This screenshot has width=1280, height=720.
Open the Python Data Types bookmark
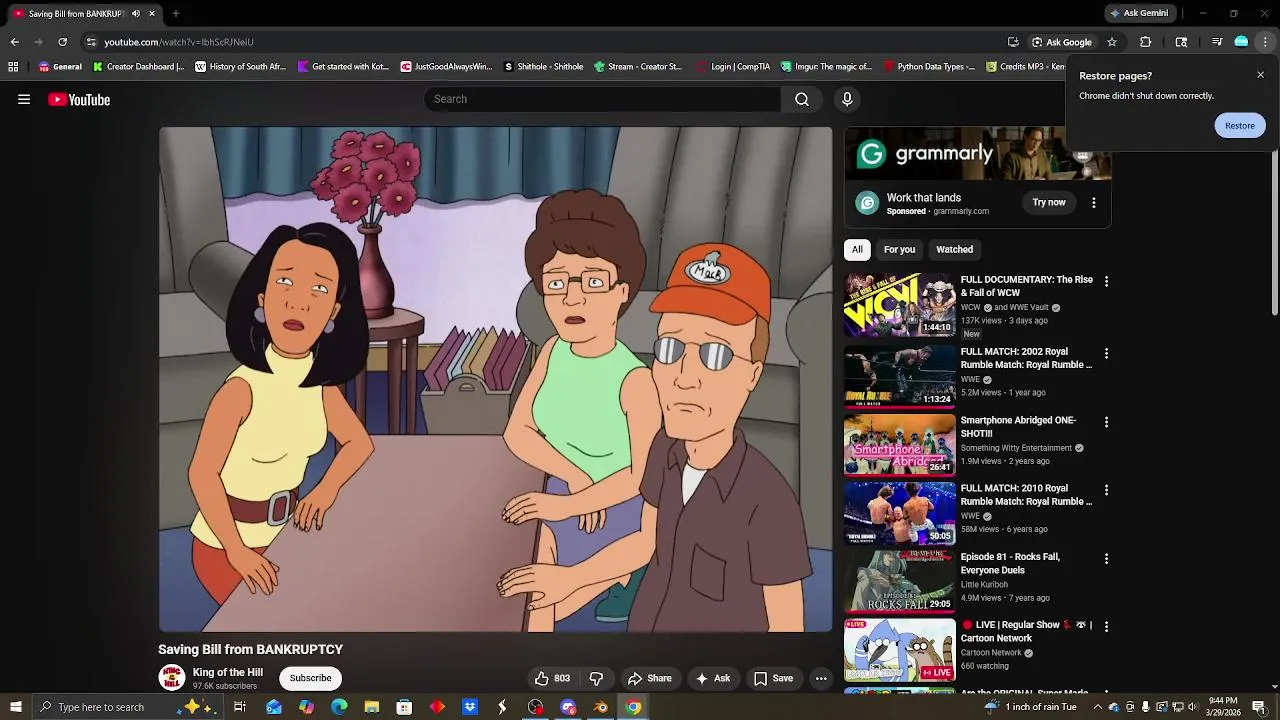[929, 67]
